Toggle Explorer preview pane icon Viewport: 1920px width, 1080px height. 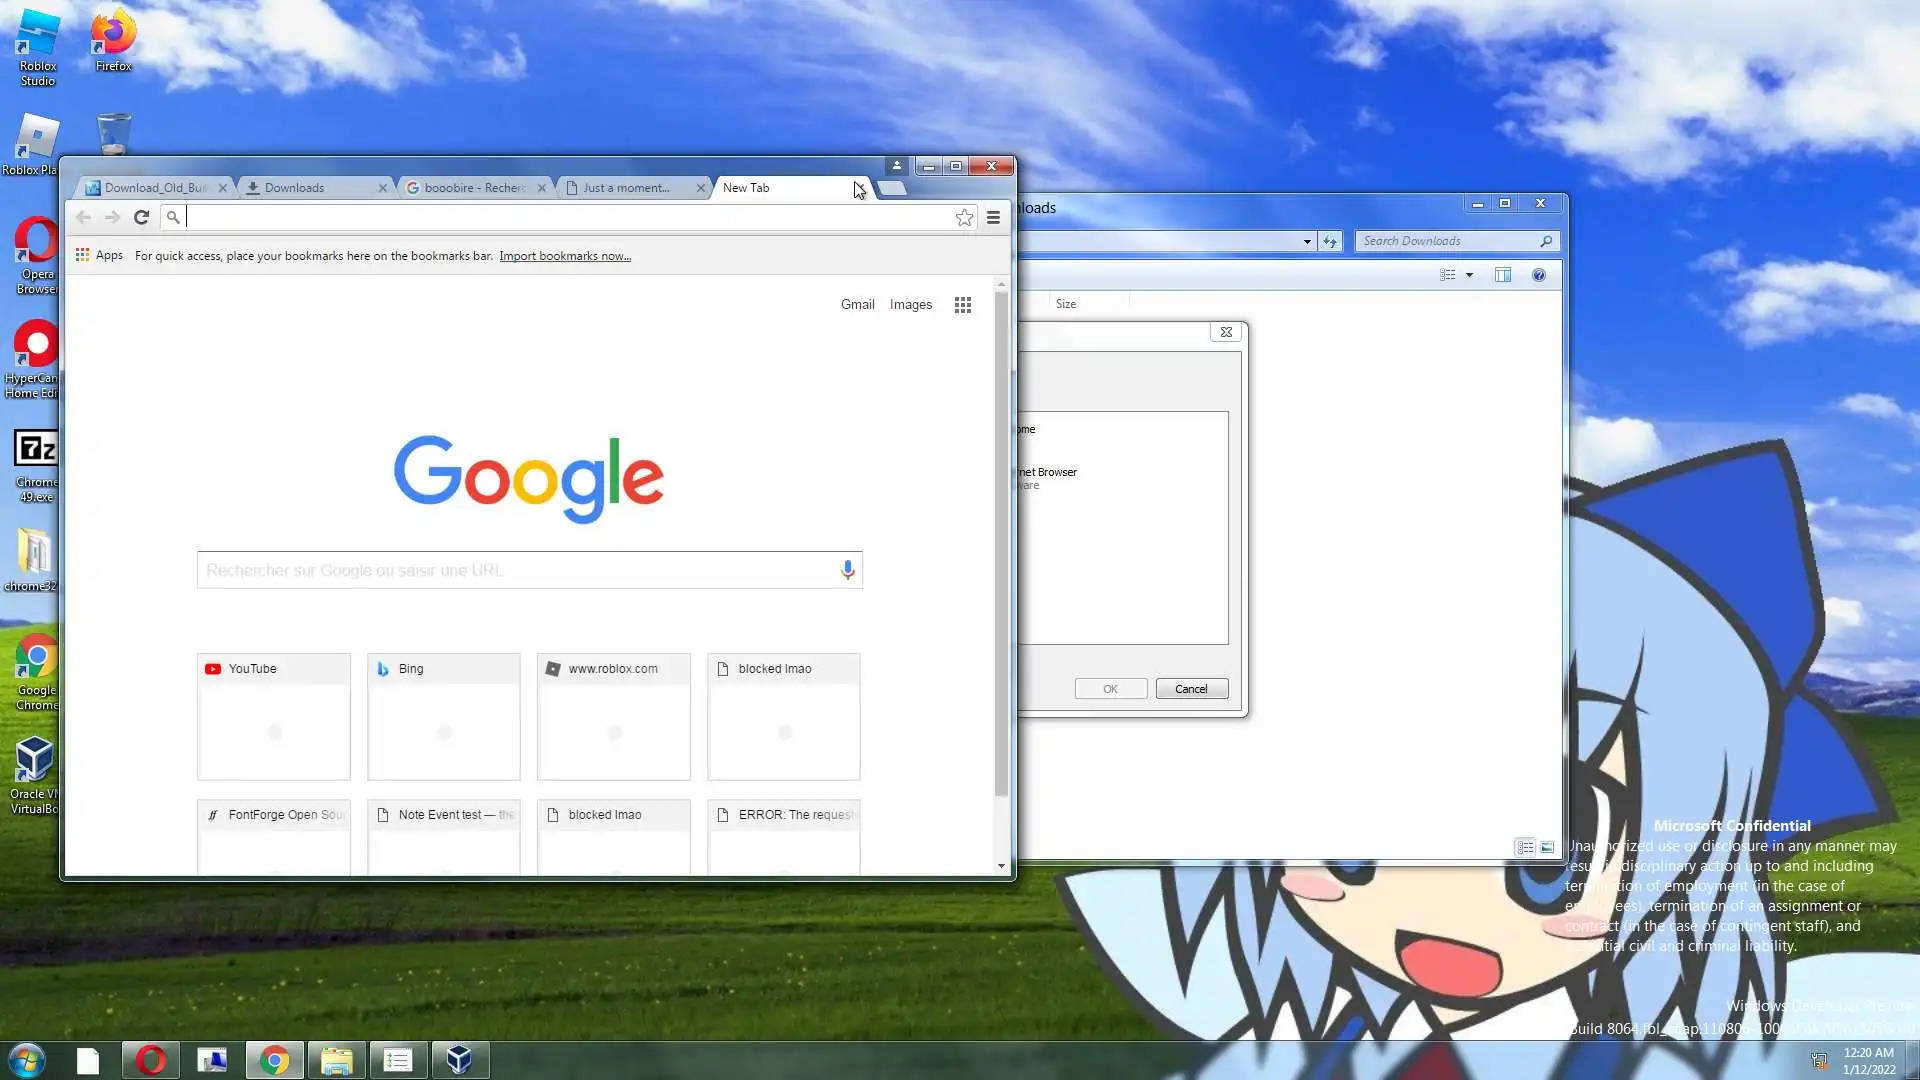pos(1502,275)
